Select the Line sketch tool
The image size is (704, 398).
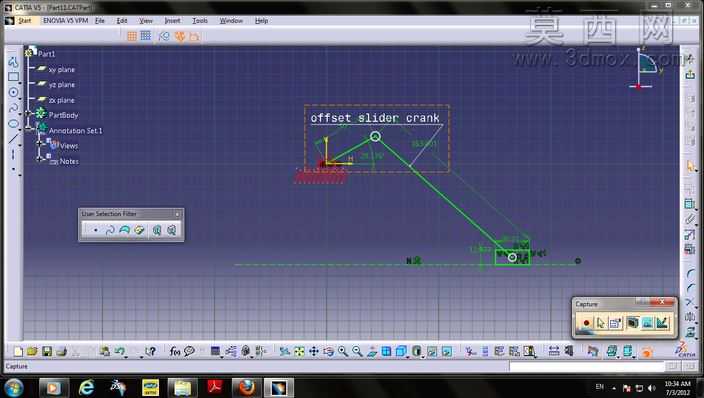click(x=13, y=139)
